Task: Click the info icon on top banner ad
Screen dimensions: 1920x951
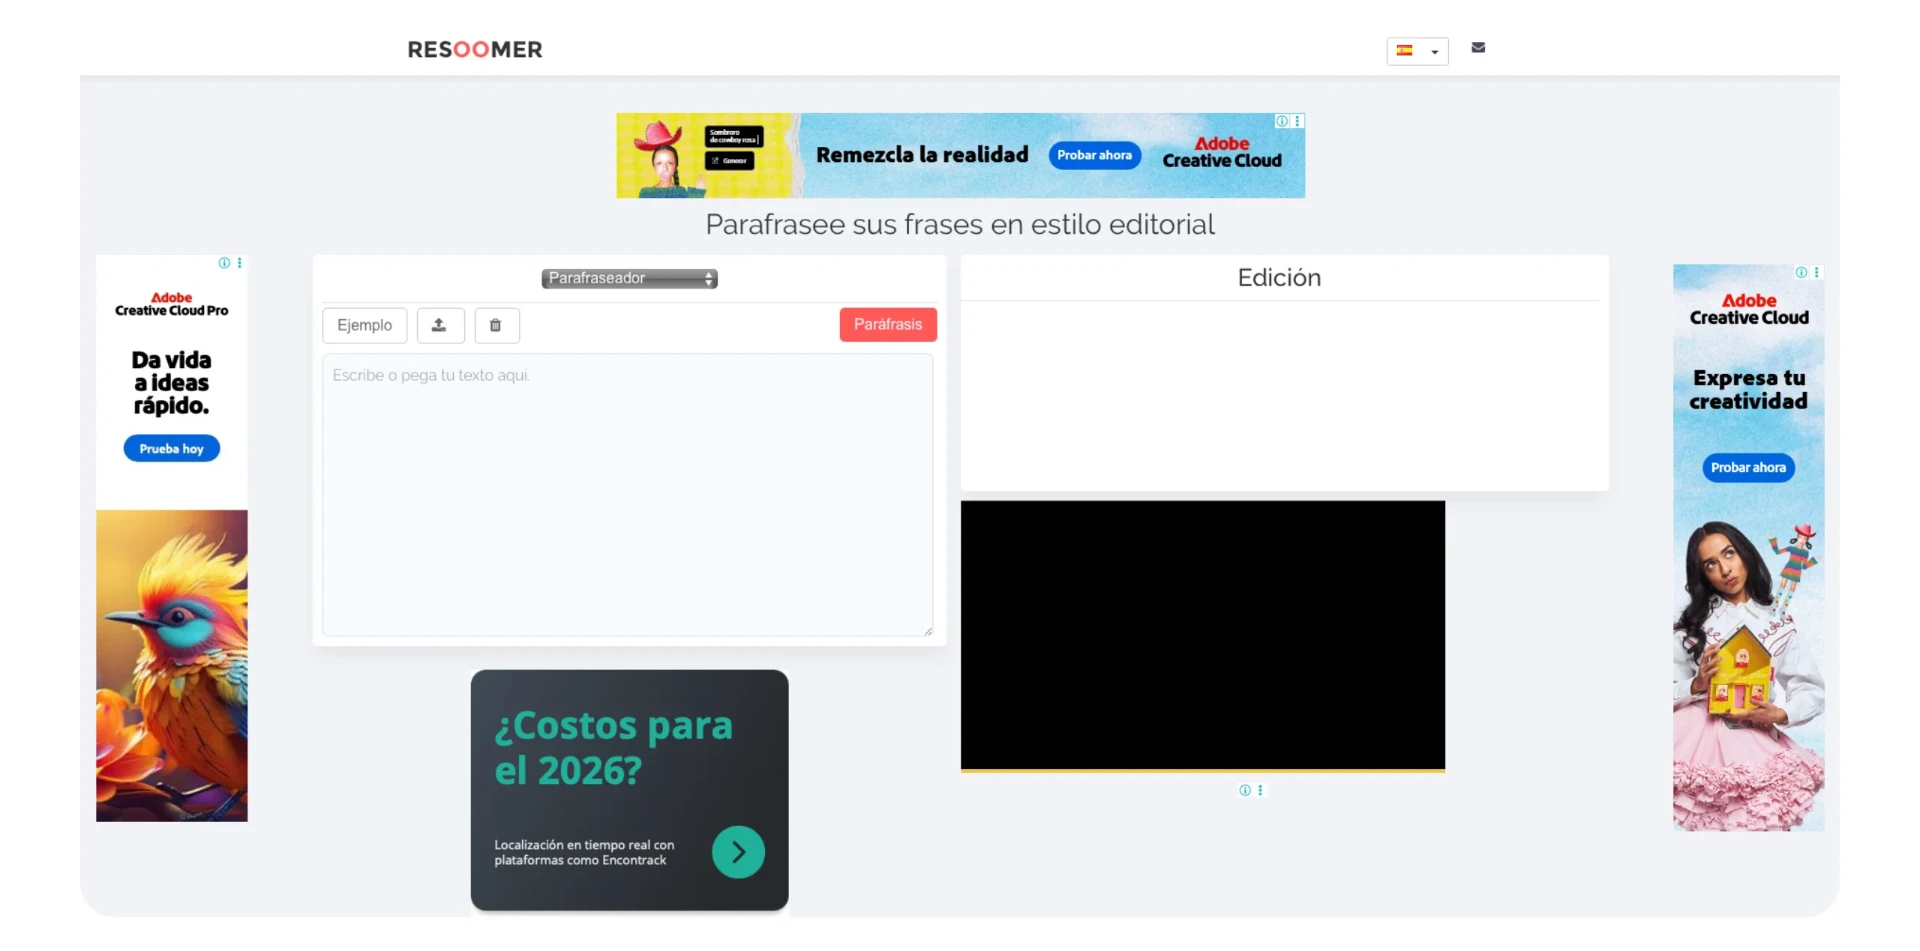Action: [x=1281, y=121]
